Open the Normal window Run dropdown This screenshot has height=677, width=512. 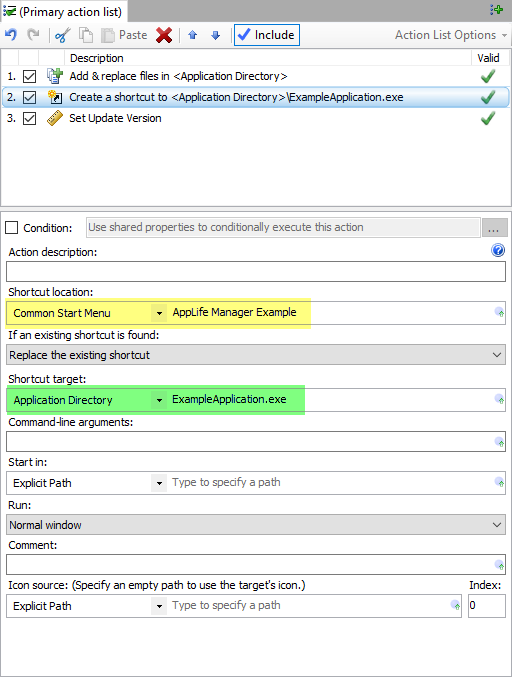click(256, 525)
